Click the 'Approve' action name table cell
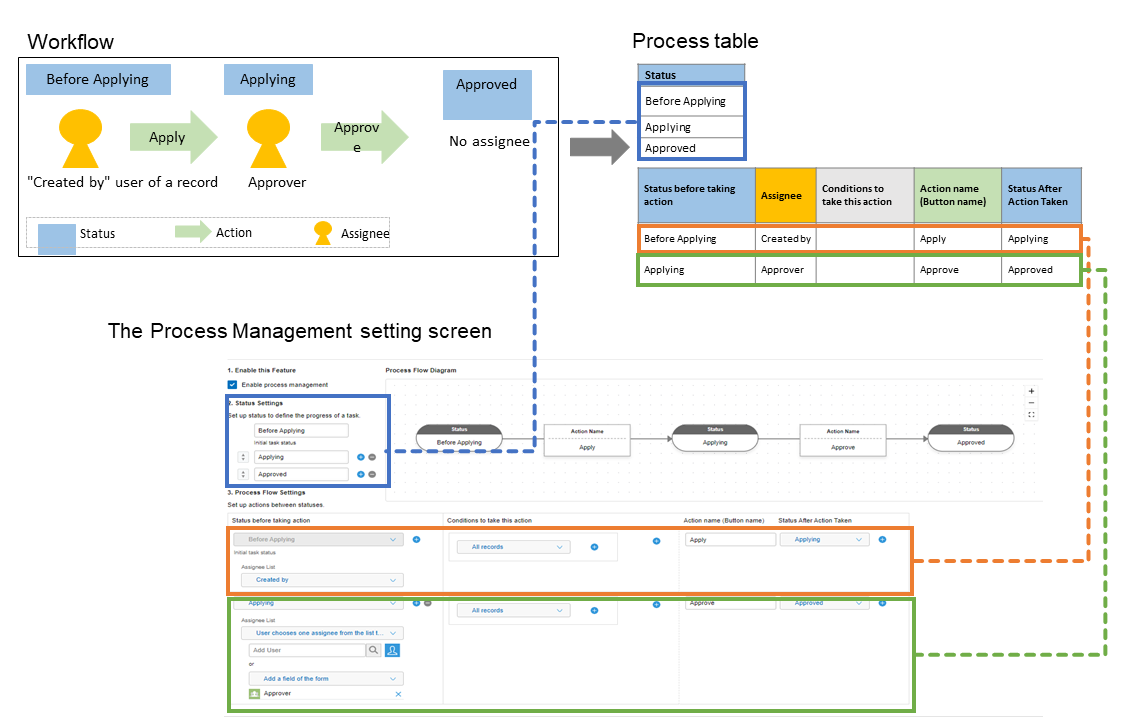 tap(958, 270)
